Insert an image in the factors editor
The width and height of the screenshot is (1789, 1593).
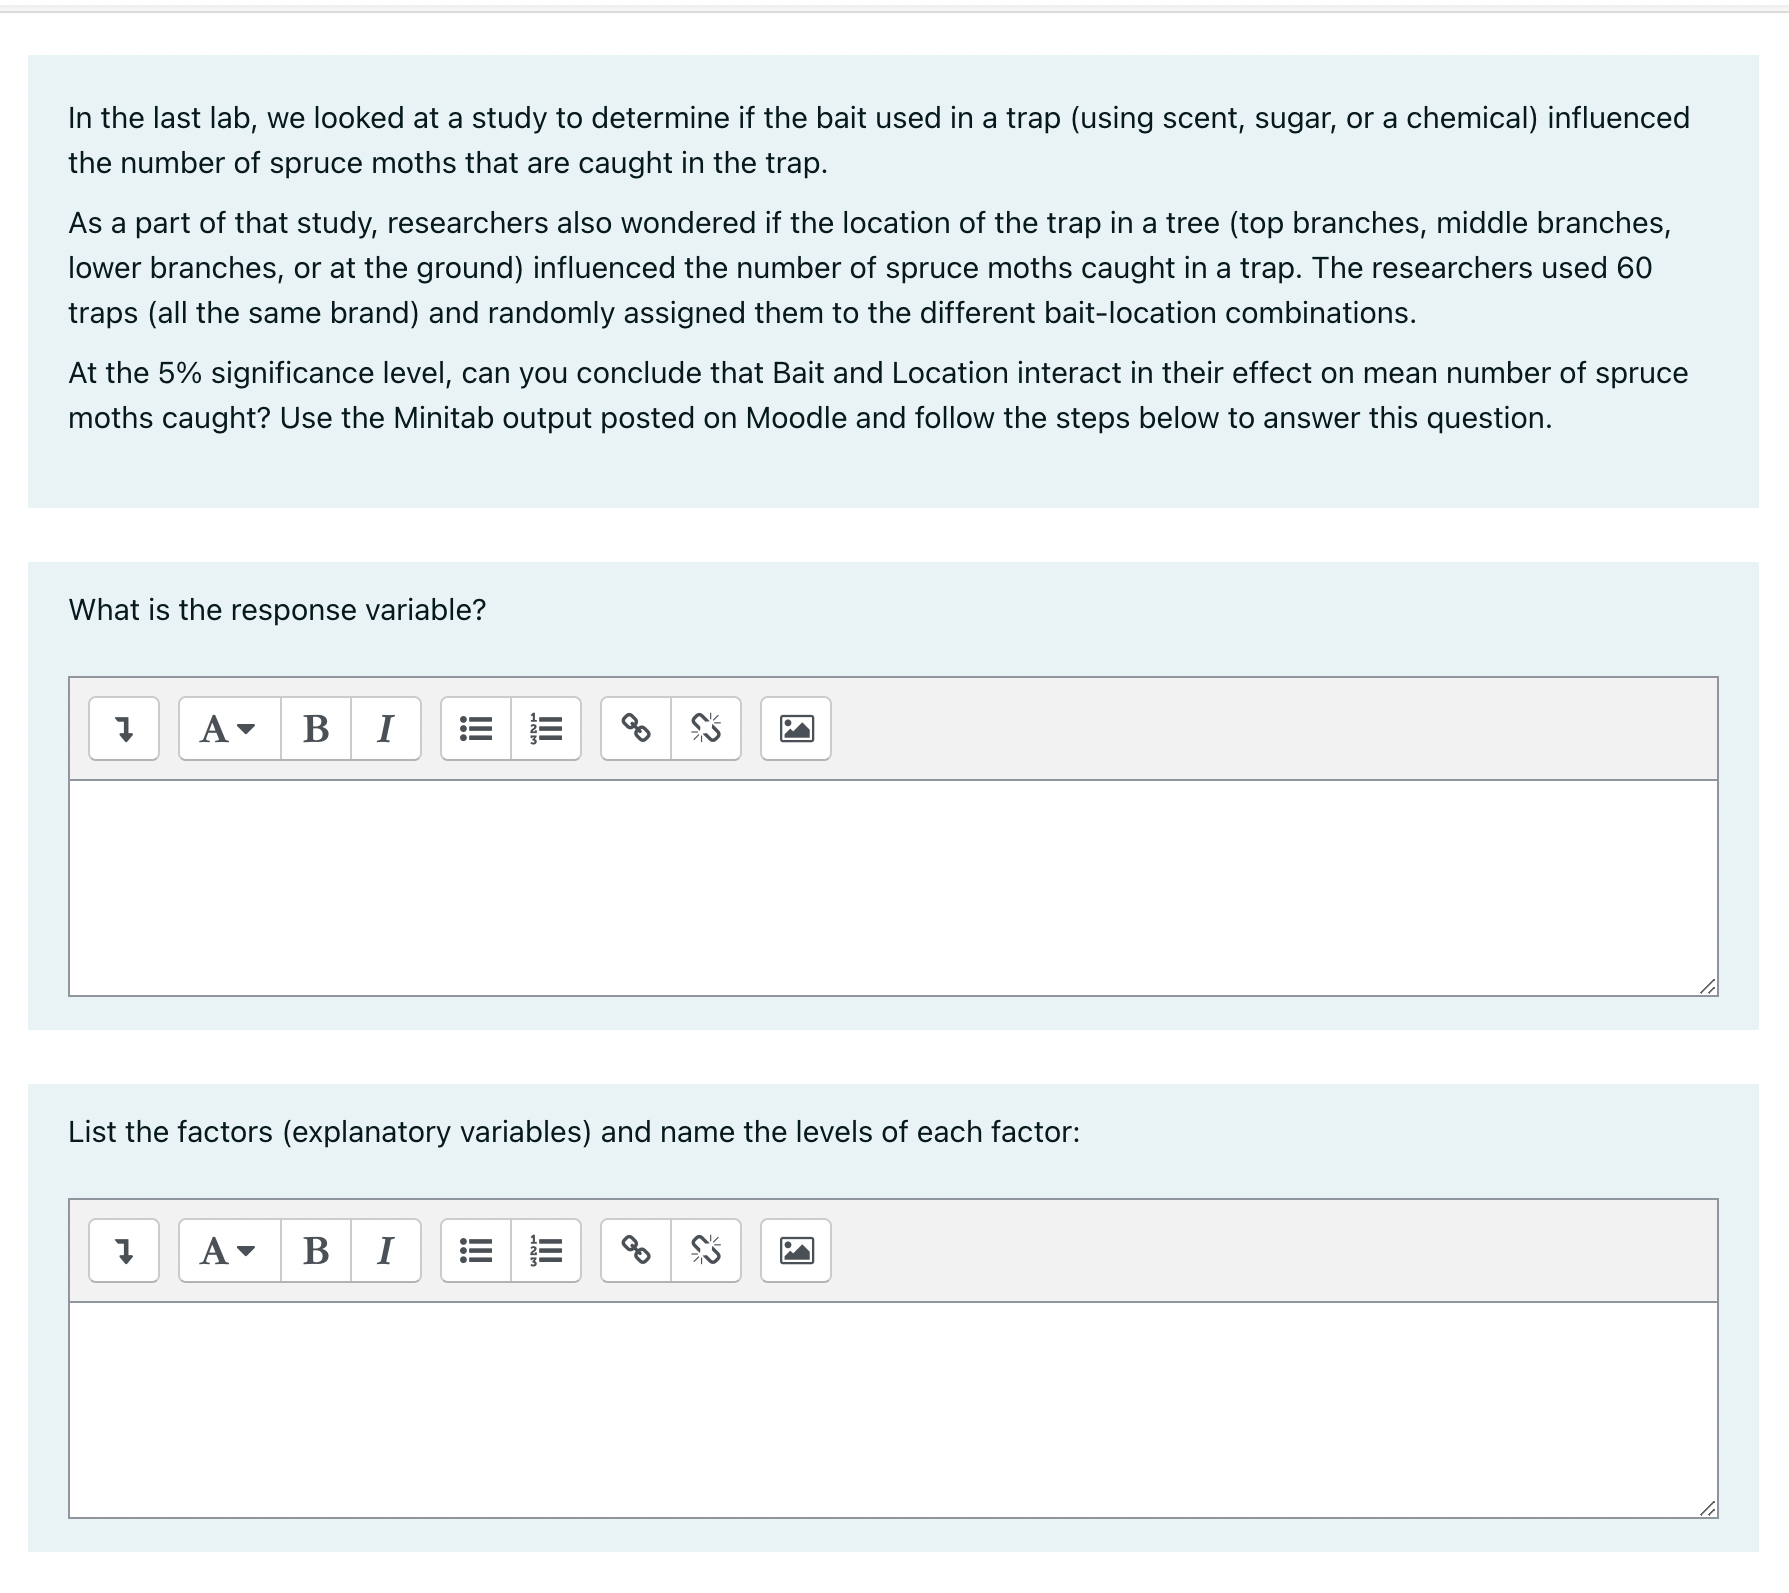tap(795, 1249)
